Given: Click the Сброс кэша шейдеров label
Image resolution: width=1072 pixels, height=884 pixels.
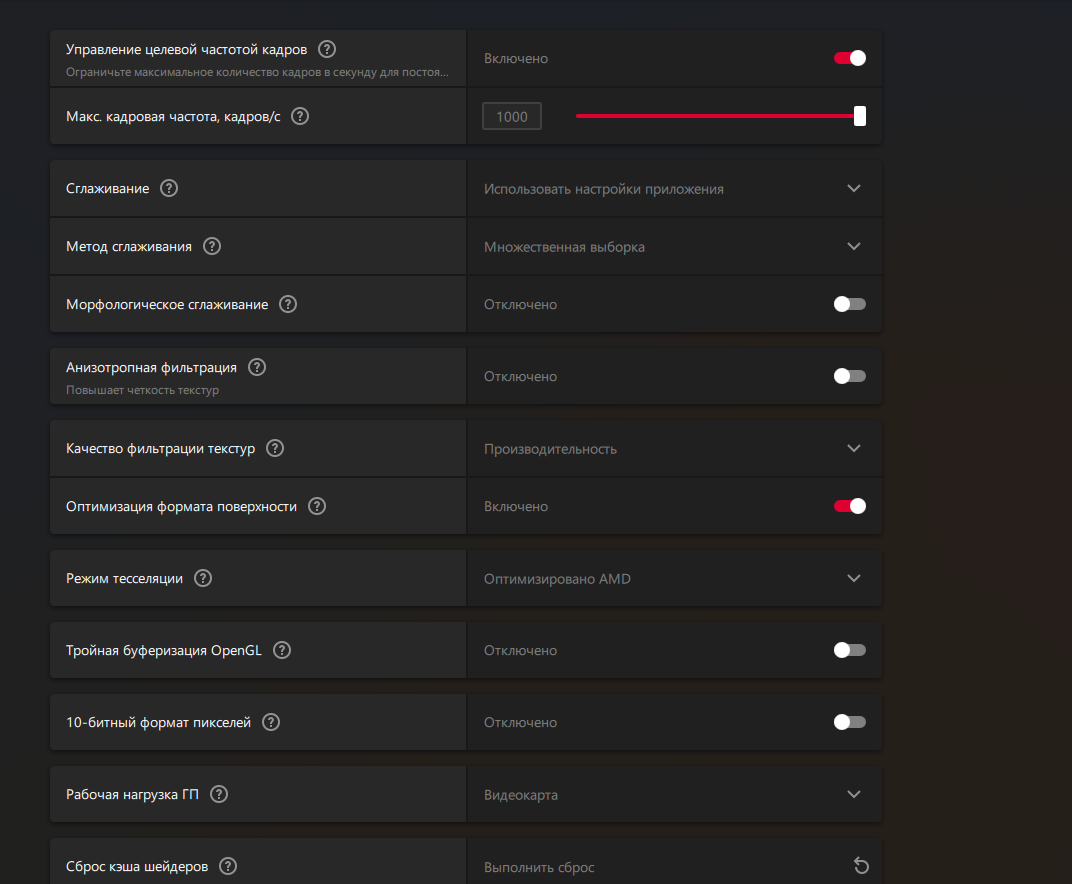Looking at the screenshot, I should pyautogui.click(x=137, y=866).
